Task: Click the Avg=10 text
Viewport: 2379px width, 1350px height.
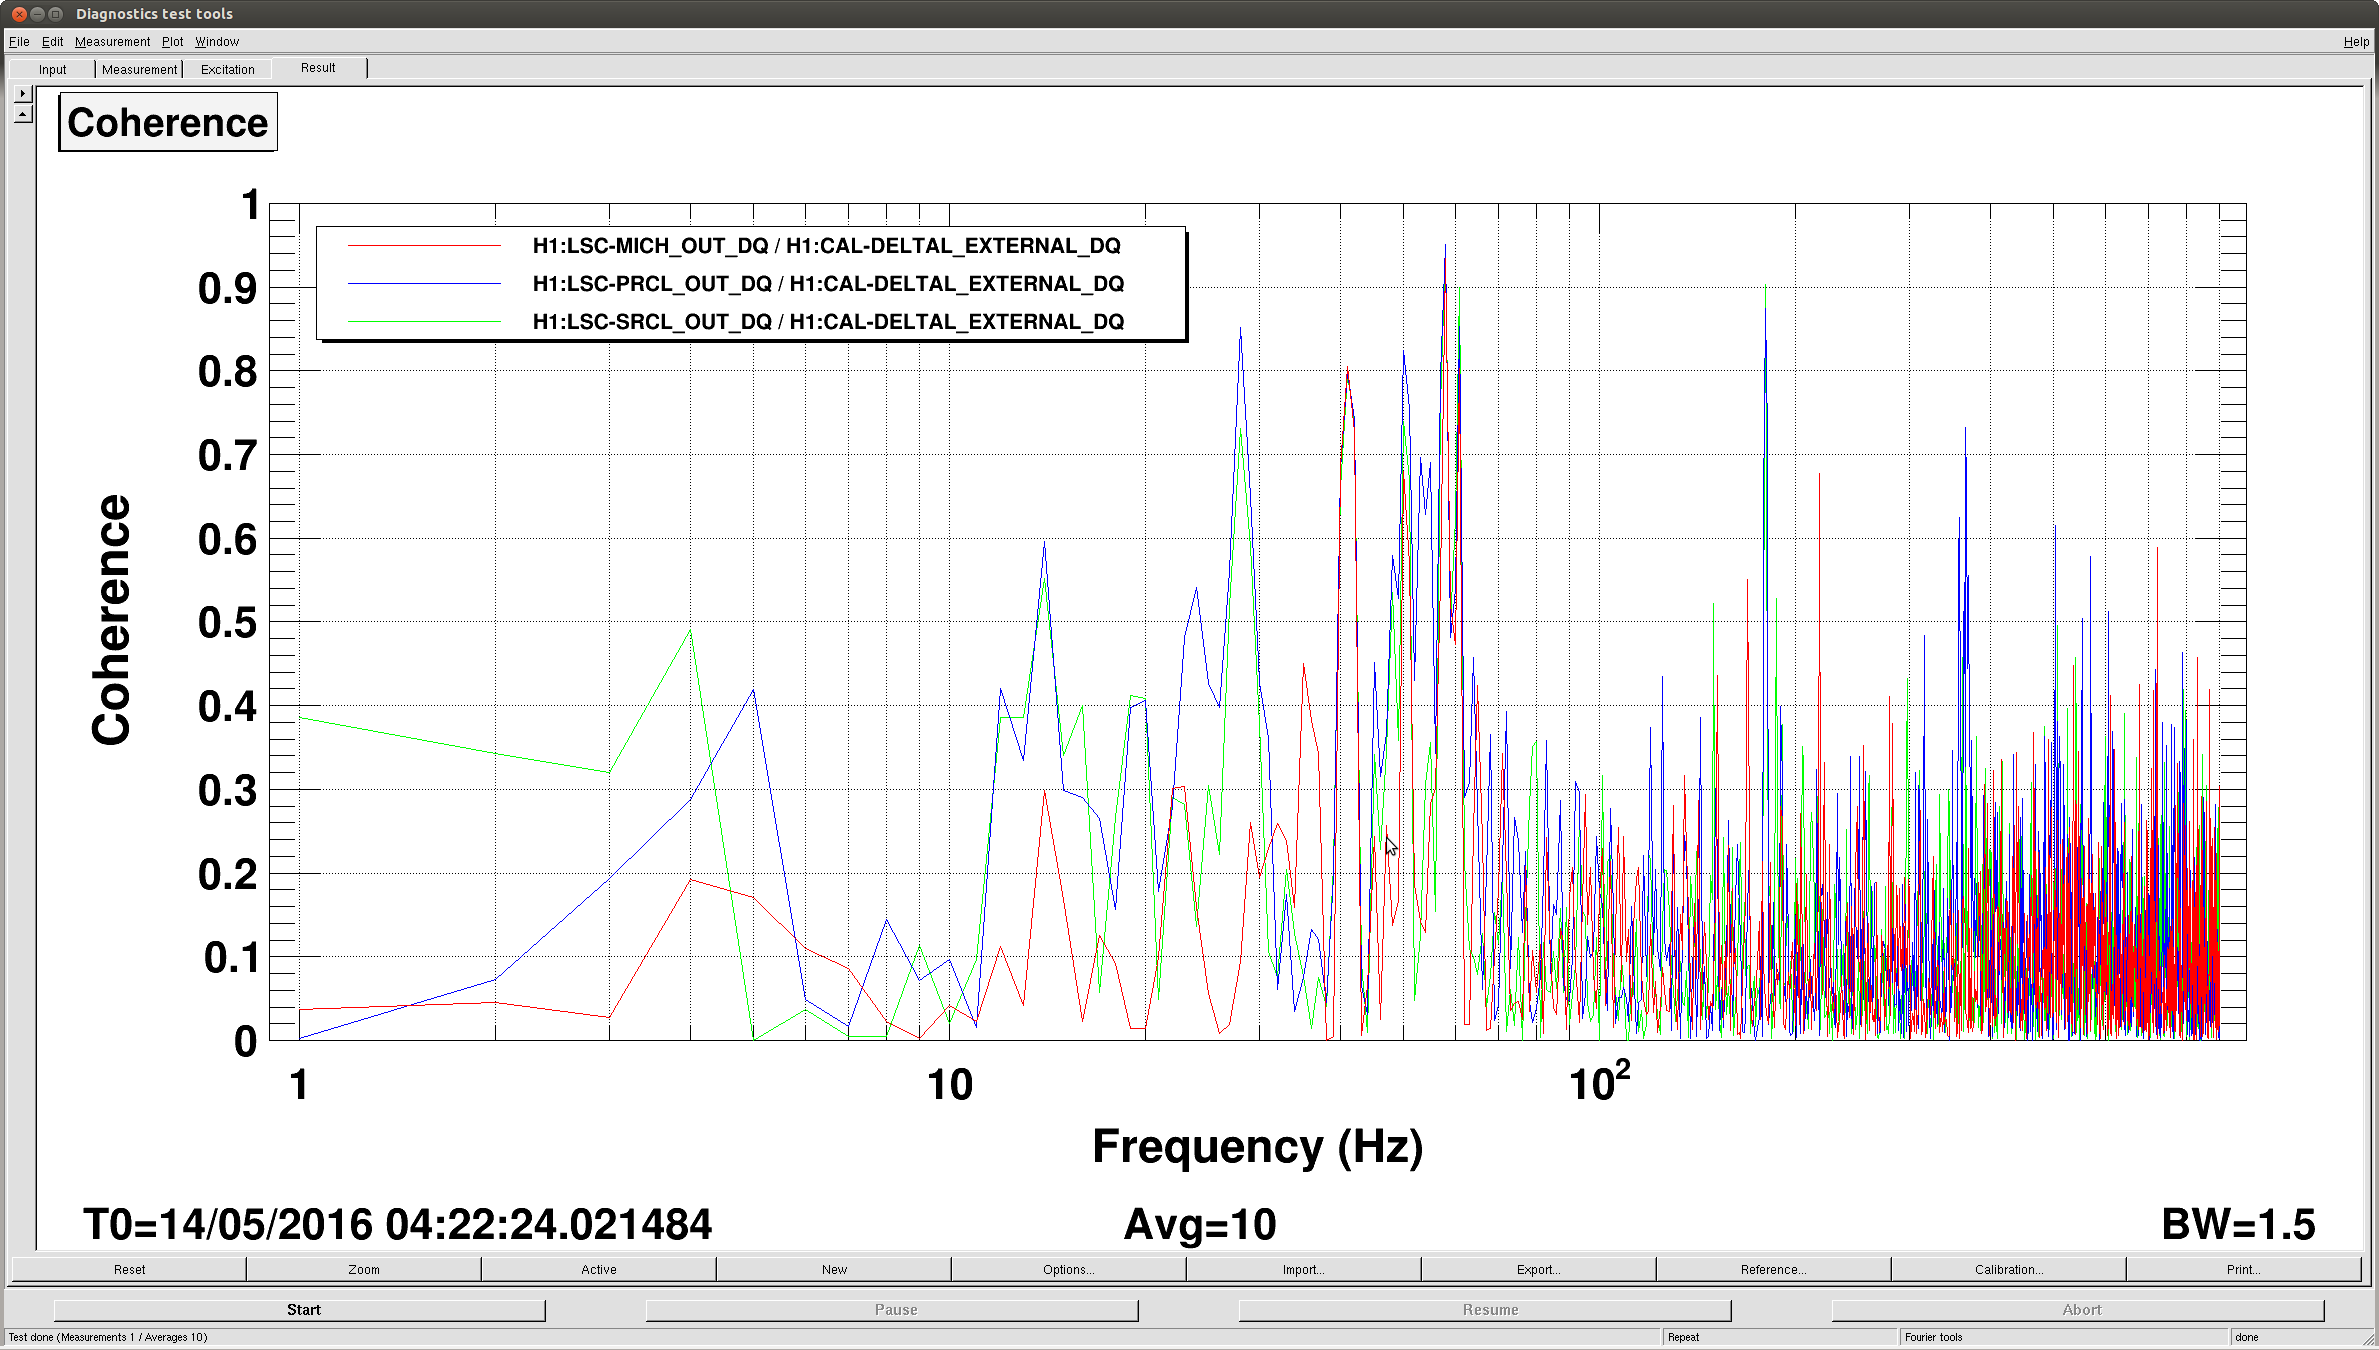Action: 1200,1224
